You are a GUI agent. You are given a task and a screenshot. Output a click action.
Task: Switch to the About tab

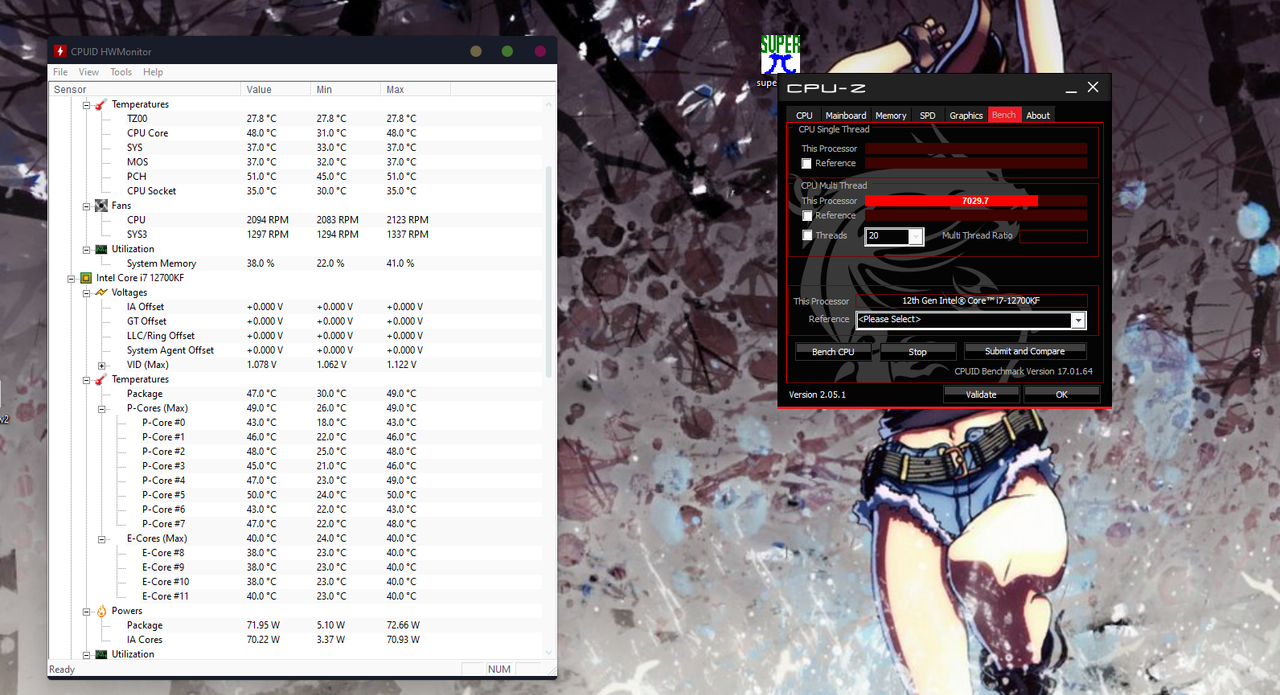1038,115
